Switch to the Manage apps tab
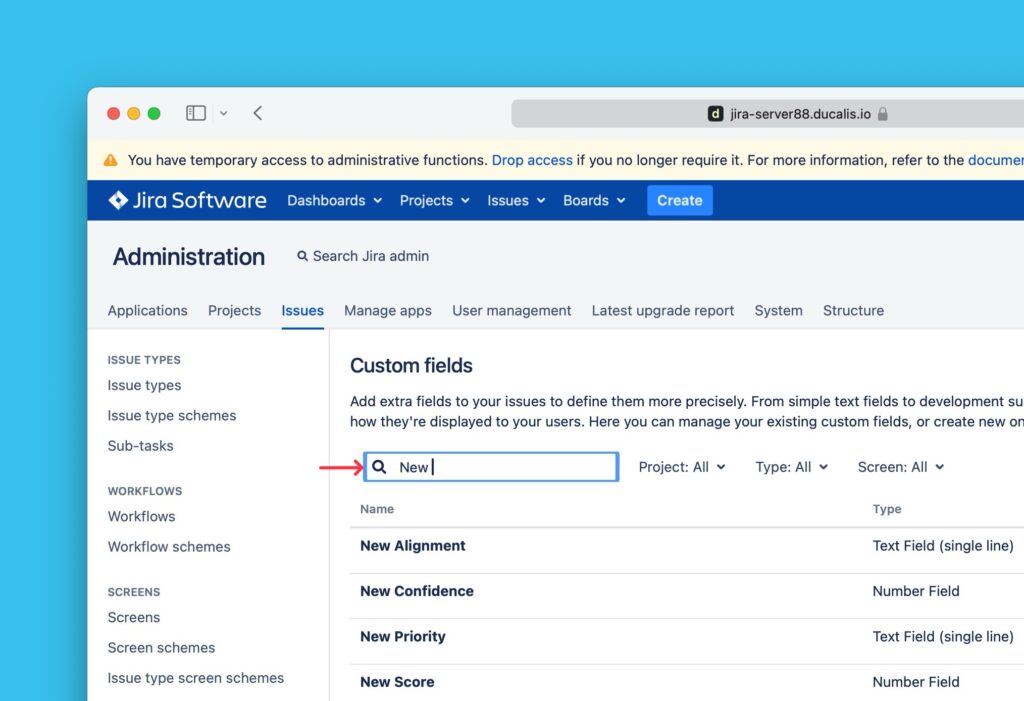1024x701 pixels. coord(388,310)
